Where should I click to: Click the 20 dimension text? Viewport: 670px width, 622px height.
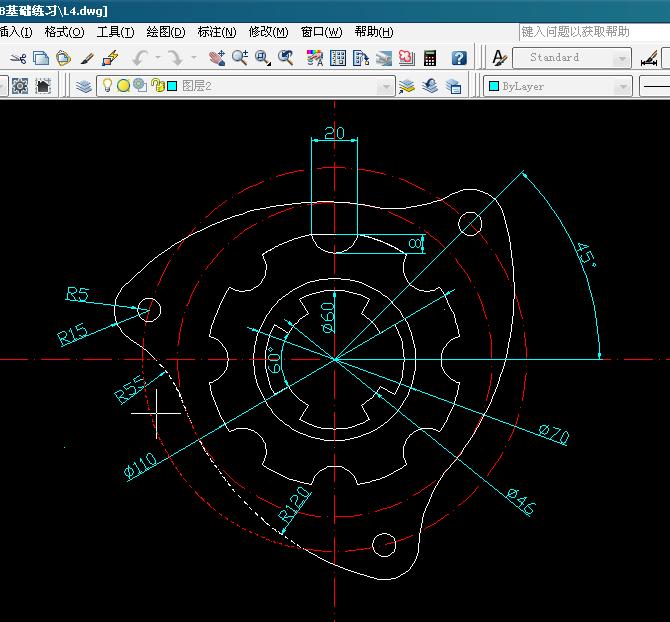(x=334, y=133)
